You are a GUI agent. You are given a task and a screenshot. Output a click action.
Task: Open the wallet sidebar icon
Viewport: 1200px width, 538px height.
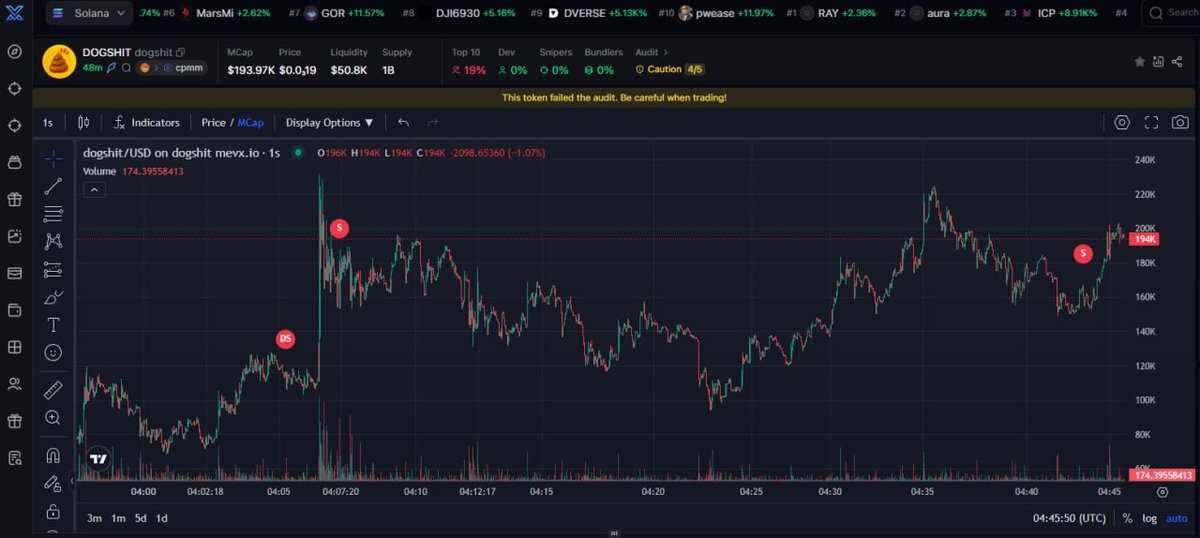point(14,310)
